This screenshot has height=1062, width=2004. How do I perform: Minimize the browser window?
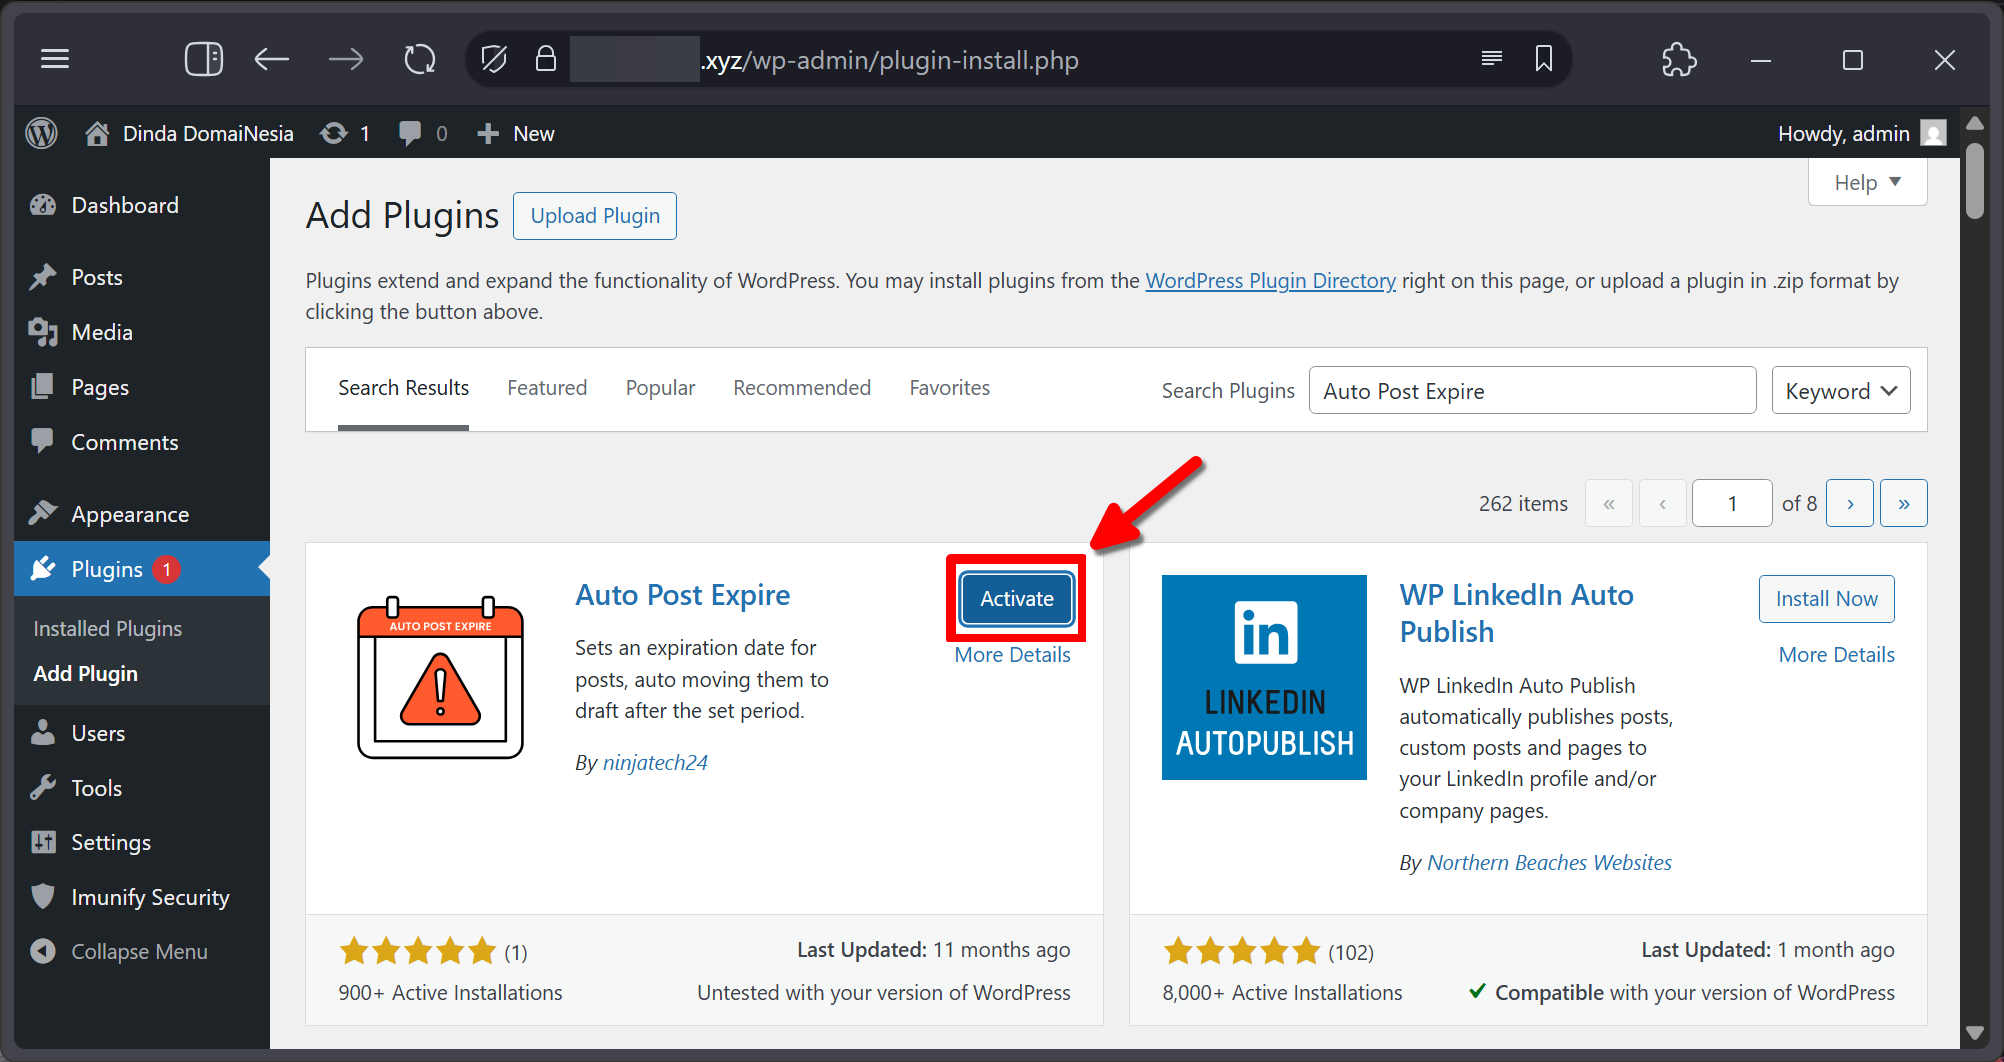tap(1761, 60)
